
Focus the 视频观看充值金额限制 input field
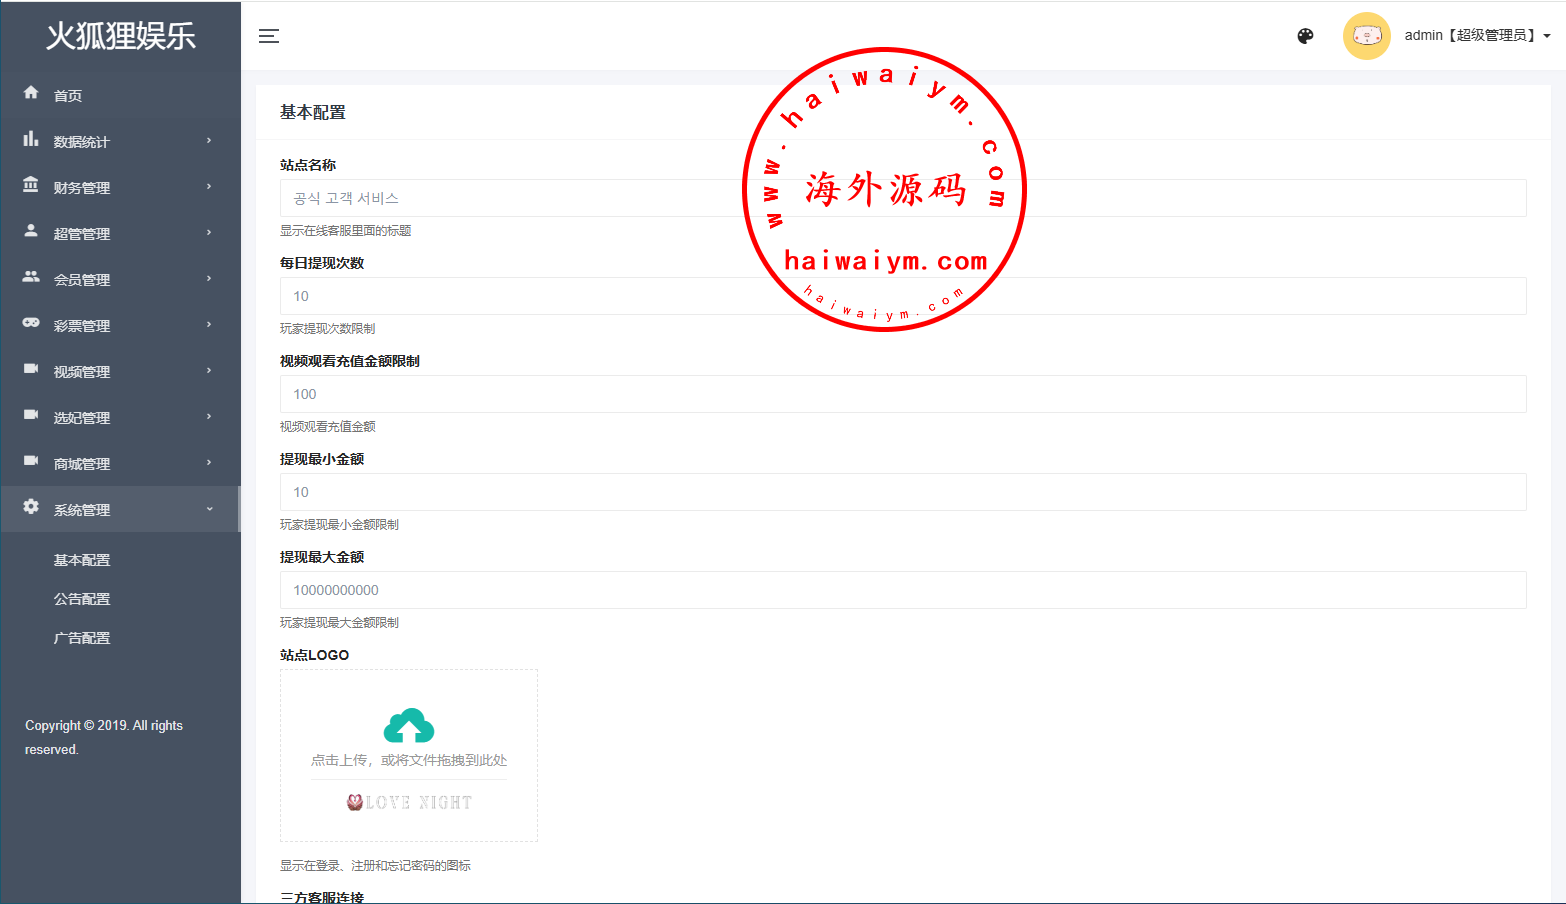pyautogui.click(x=903, y=394)
